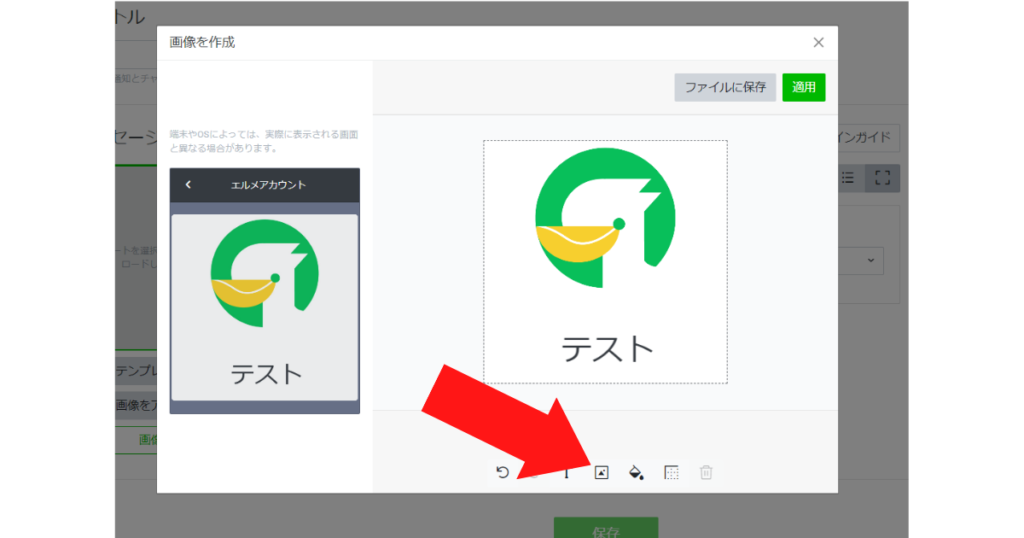
Task: Select the insert image tool
Action: click(x=601, y=472)
